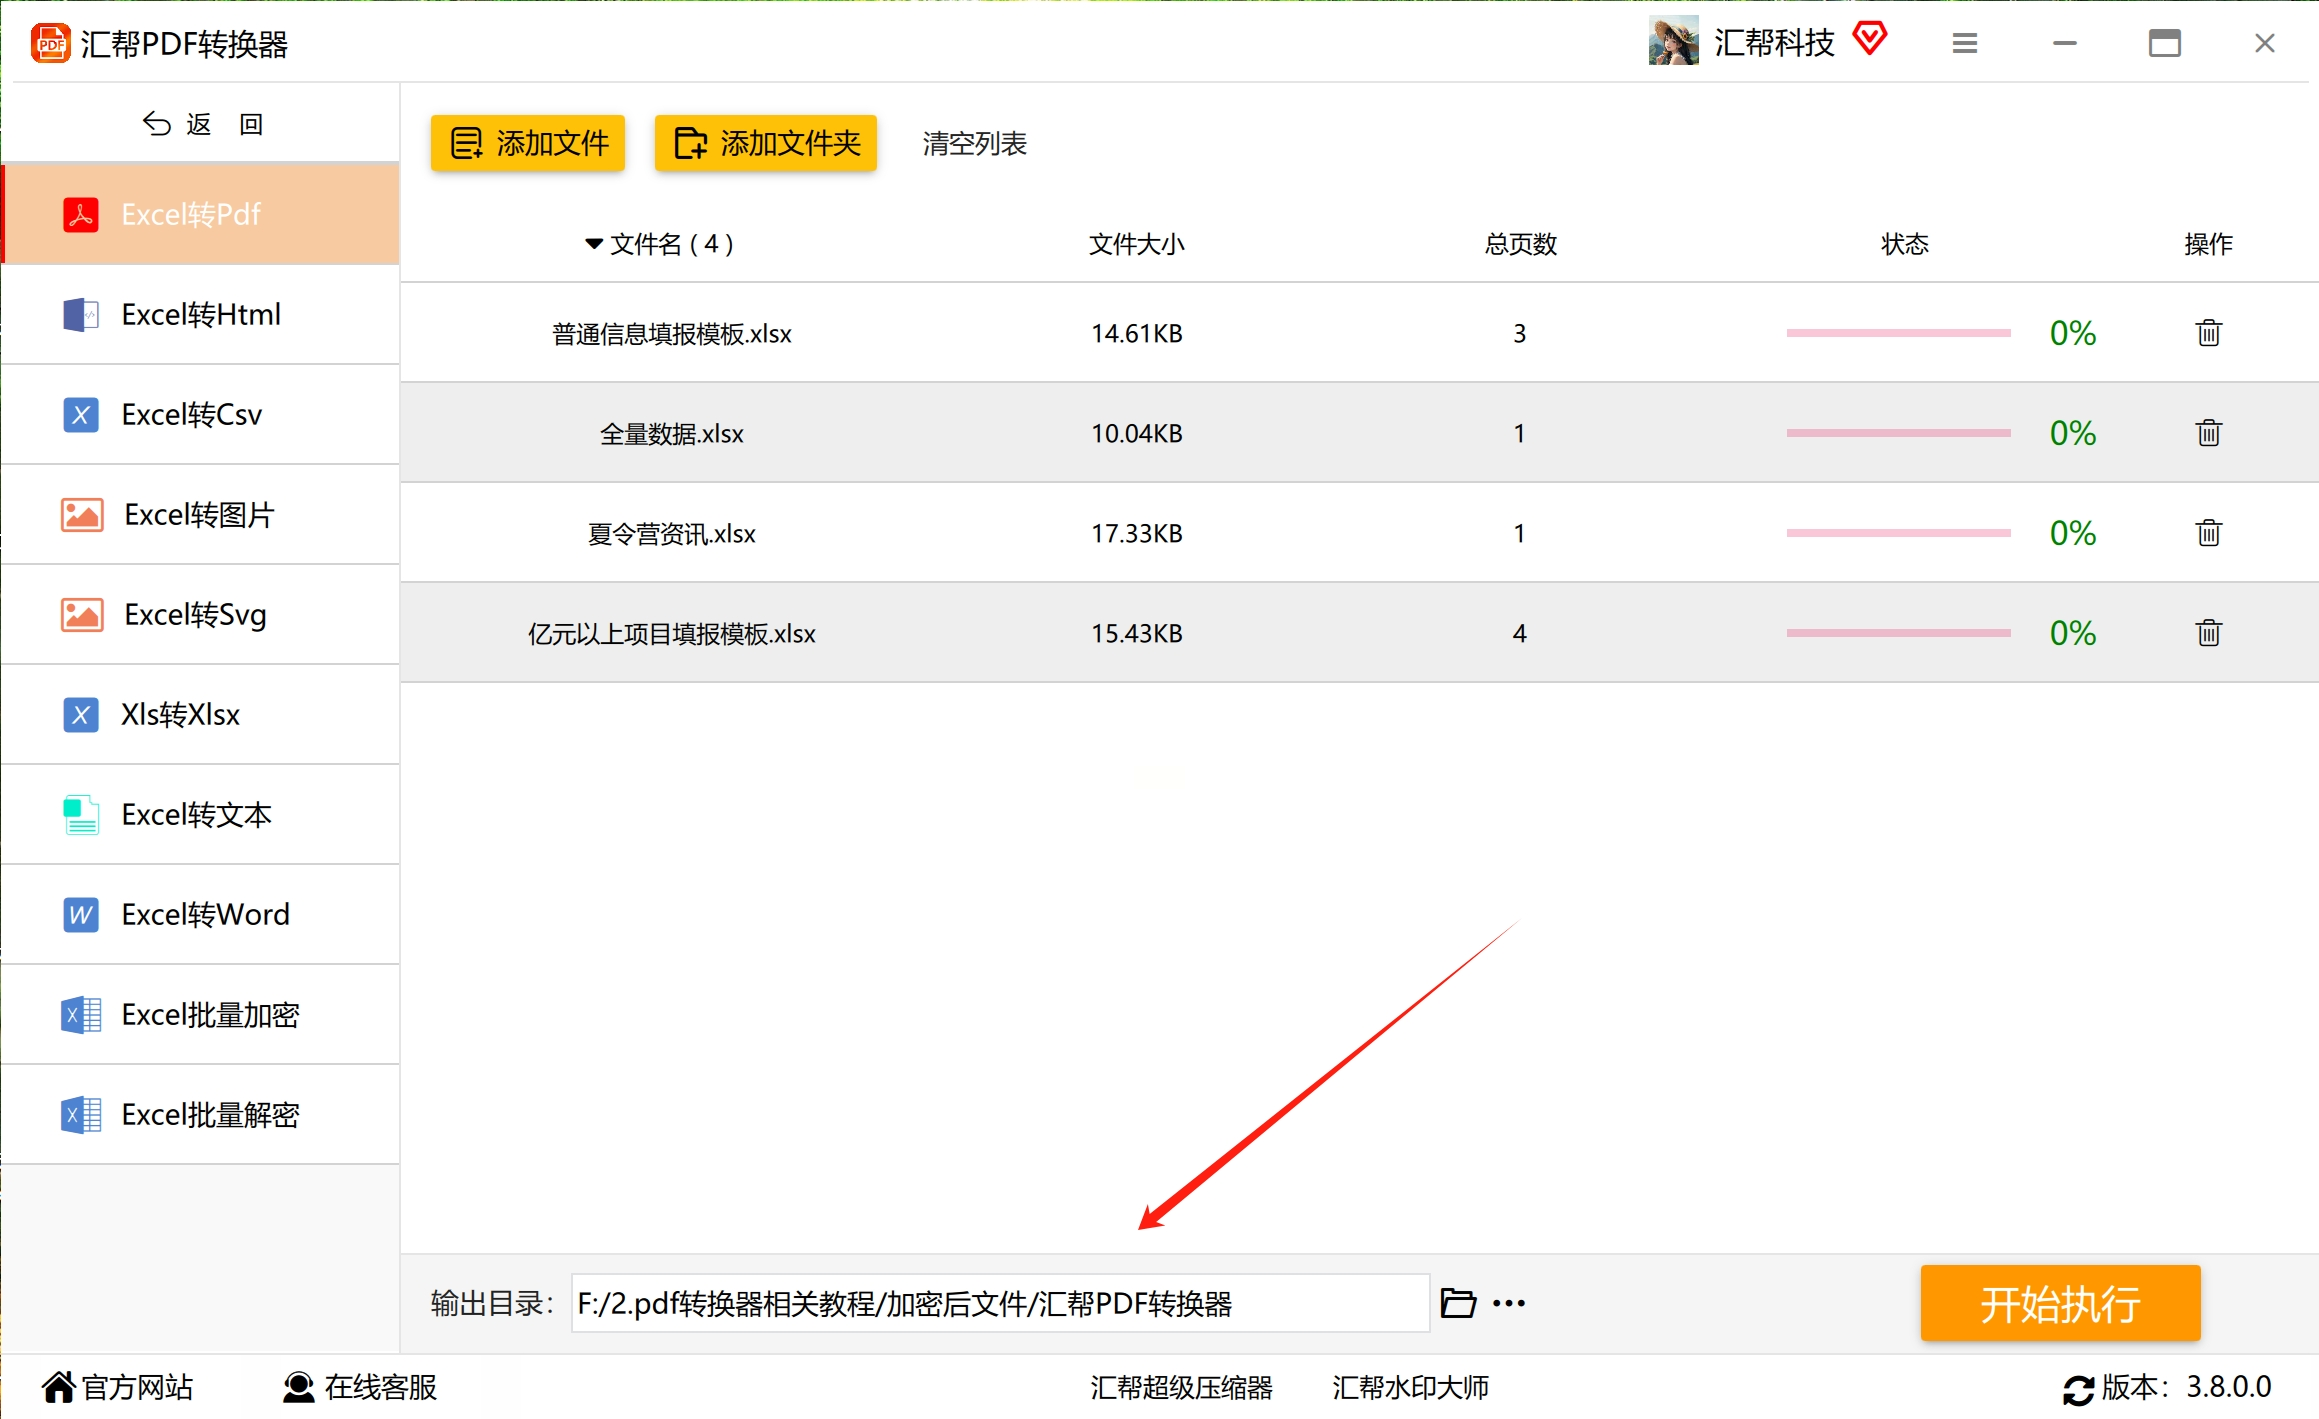Viewport: 2319px width, 1419px height.
Task: Click the spreadsheet icon for Excel批量加密
Action: click(81, 1014)
